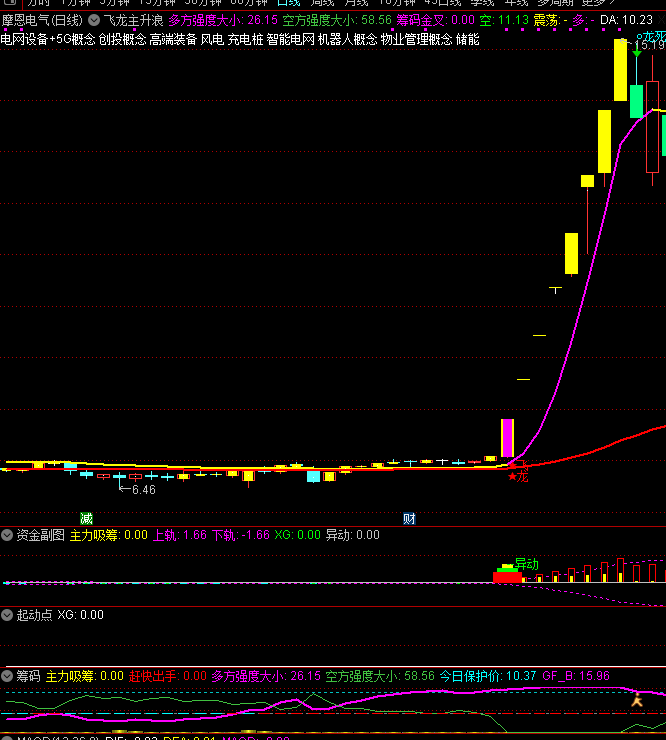Switch to the 年线 period tab
The image size is (666, 740).
(516, 3)
